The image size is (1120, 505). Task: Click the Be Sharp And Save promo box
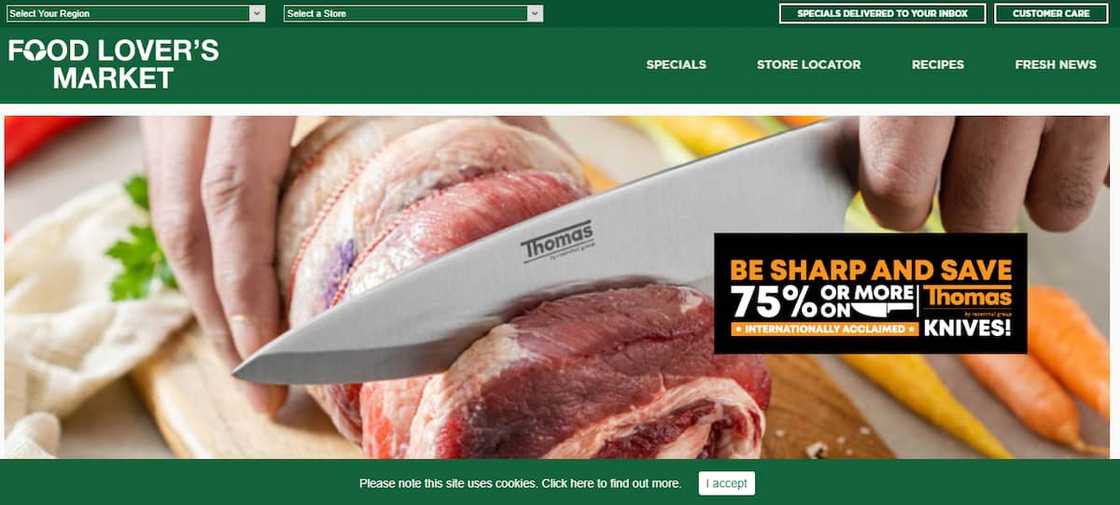pyautogui.click(x=870, y=294)
